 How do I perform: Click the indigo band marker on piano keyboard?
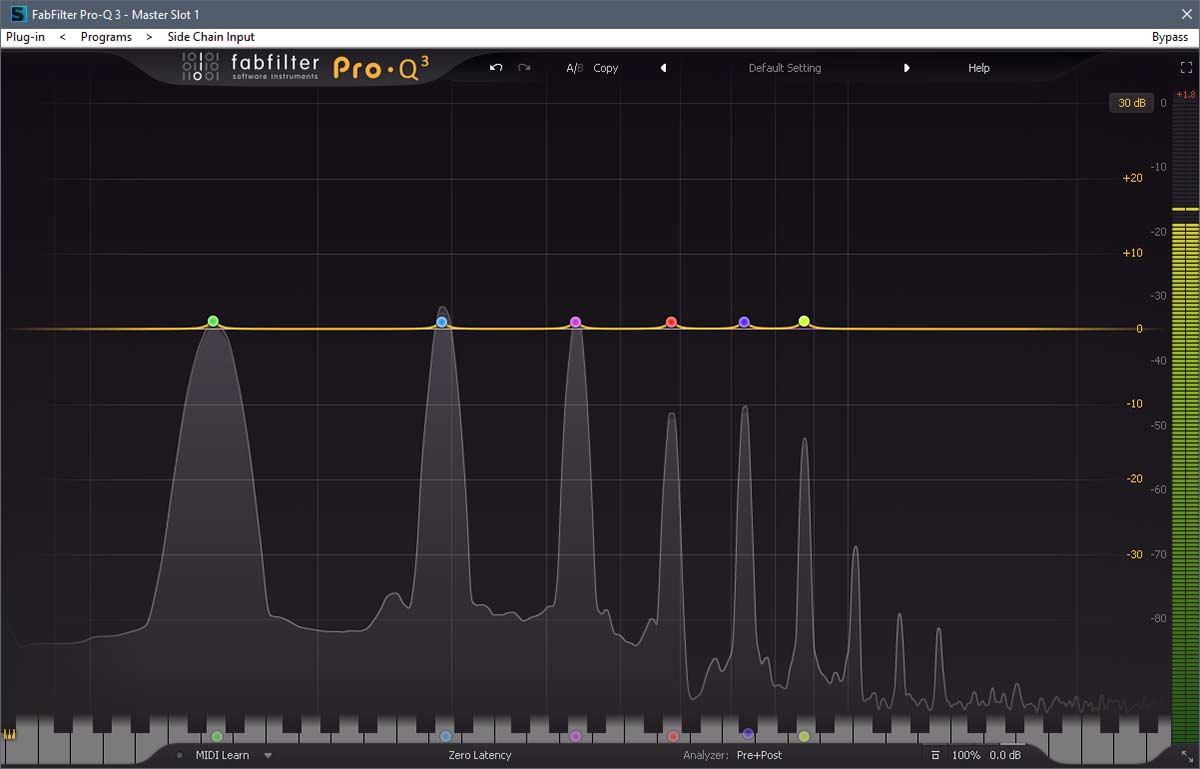tap(748, 734)
